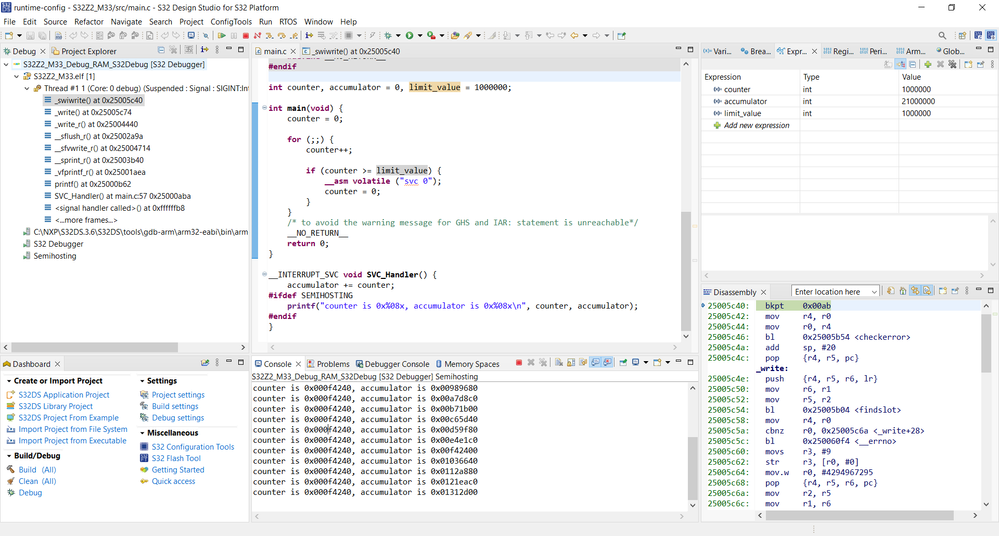Viewport: 999px width, 536px height.
Task: Terminate the console's running process
Action: (518, 363)
